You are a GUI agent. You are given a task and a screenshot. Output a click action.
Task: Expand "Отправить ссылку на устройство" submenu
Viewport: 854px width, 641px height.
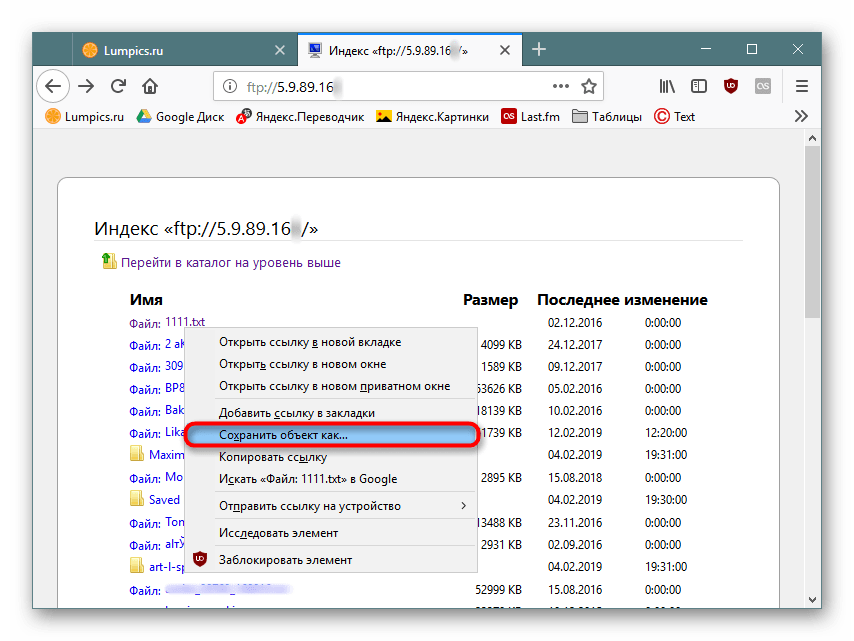point(463,506)
